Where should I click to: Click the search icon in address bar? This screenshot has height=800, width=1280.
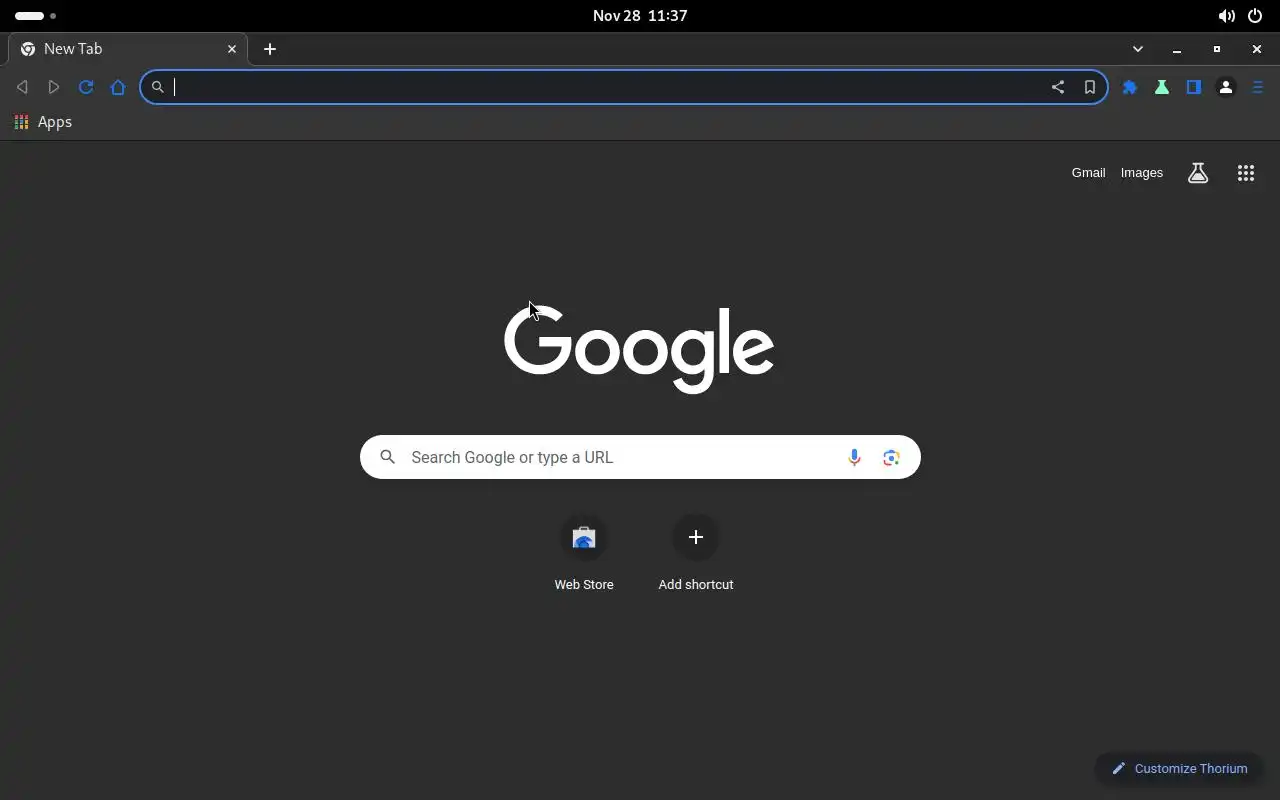(157, 87)
